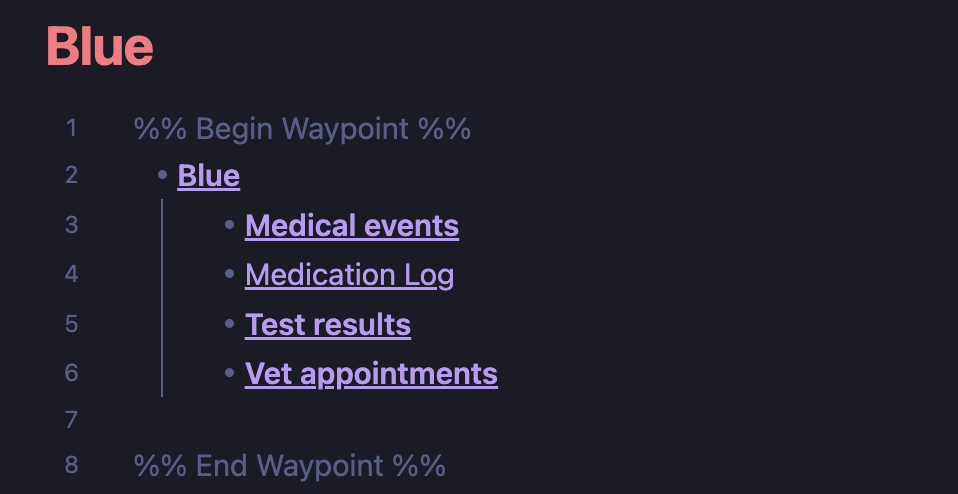Click the bullet beside Vet appointments
This screenshot has width=958, height=494.
coord(230,372)
